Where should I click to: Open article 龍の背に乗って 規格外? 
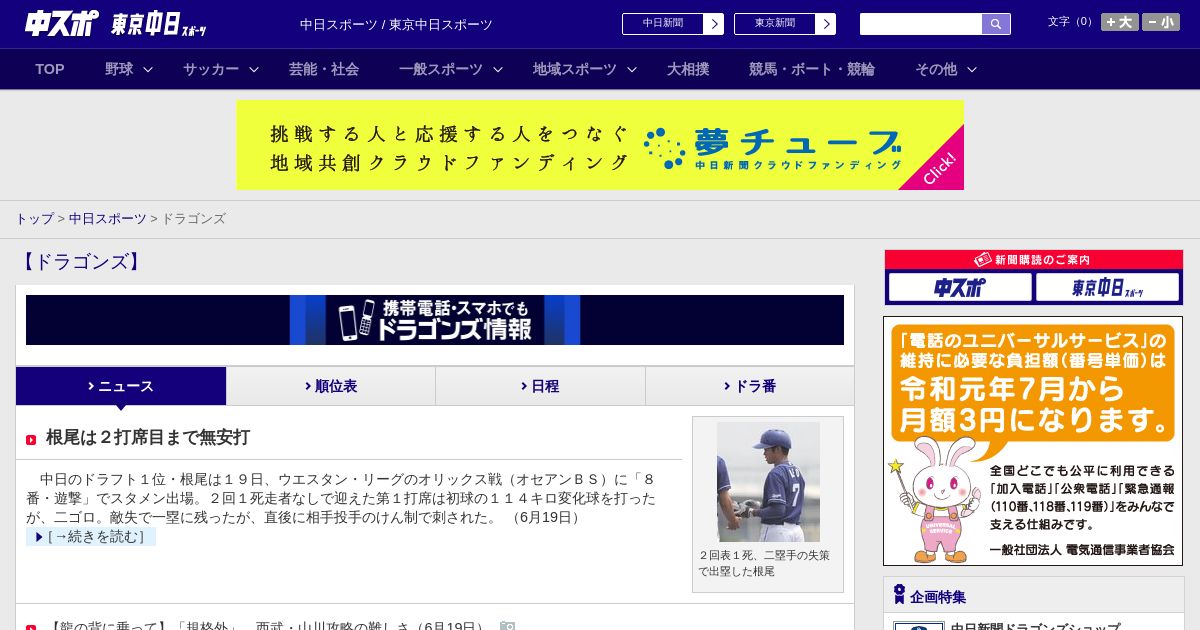(267, 627)
